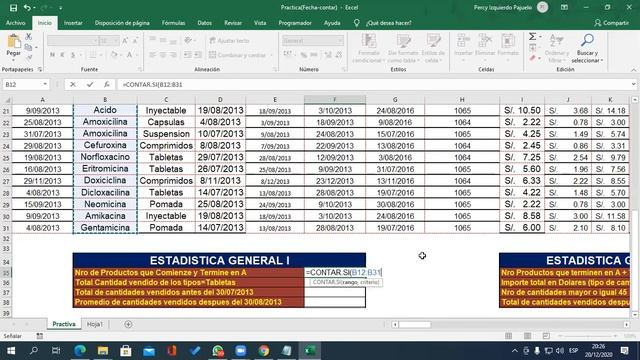The width and height of the screenshot is (640, 360).
Task: Click the Insertar cells icon
Action: click(x=463, y=41)
